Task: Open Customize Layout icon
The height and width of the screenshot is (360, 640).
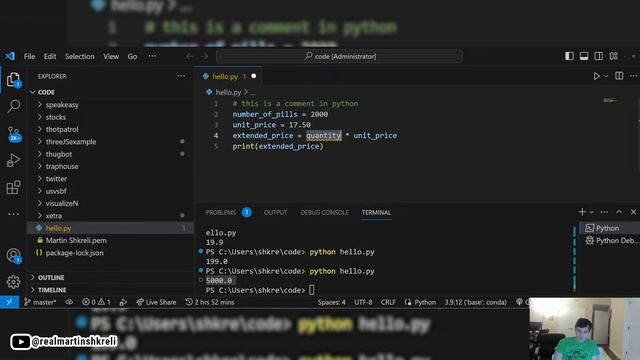Action: [613, 56]
